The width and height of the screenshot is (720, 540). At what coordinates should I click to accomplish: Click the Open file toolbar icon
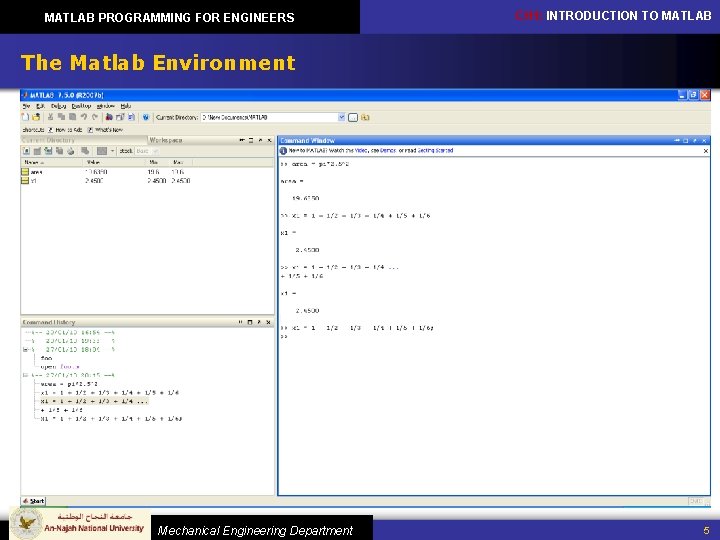36,118
